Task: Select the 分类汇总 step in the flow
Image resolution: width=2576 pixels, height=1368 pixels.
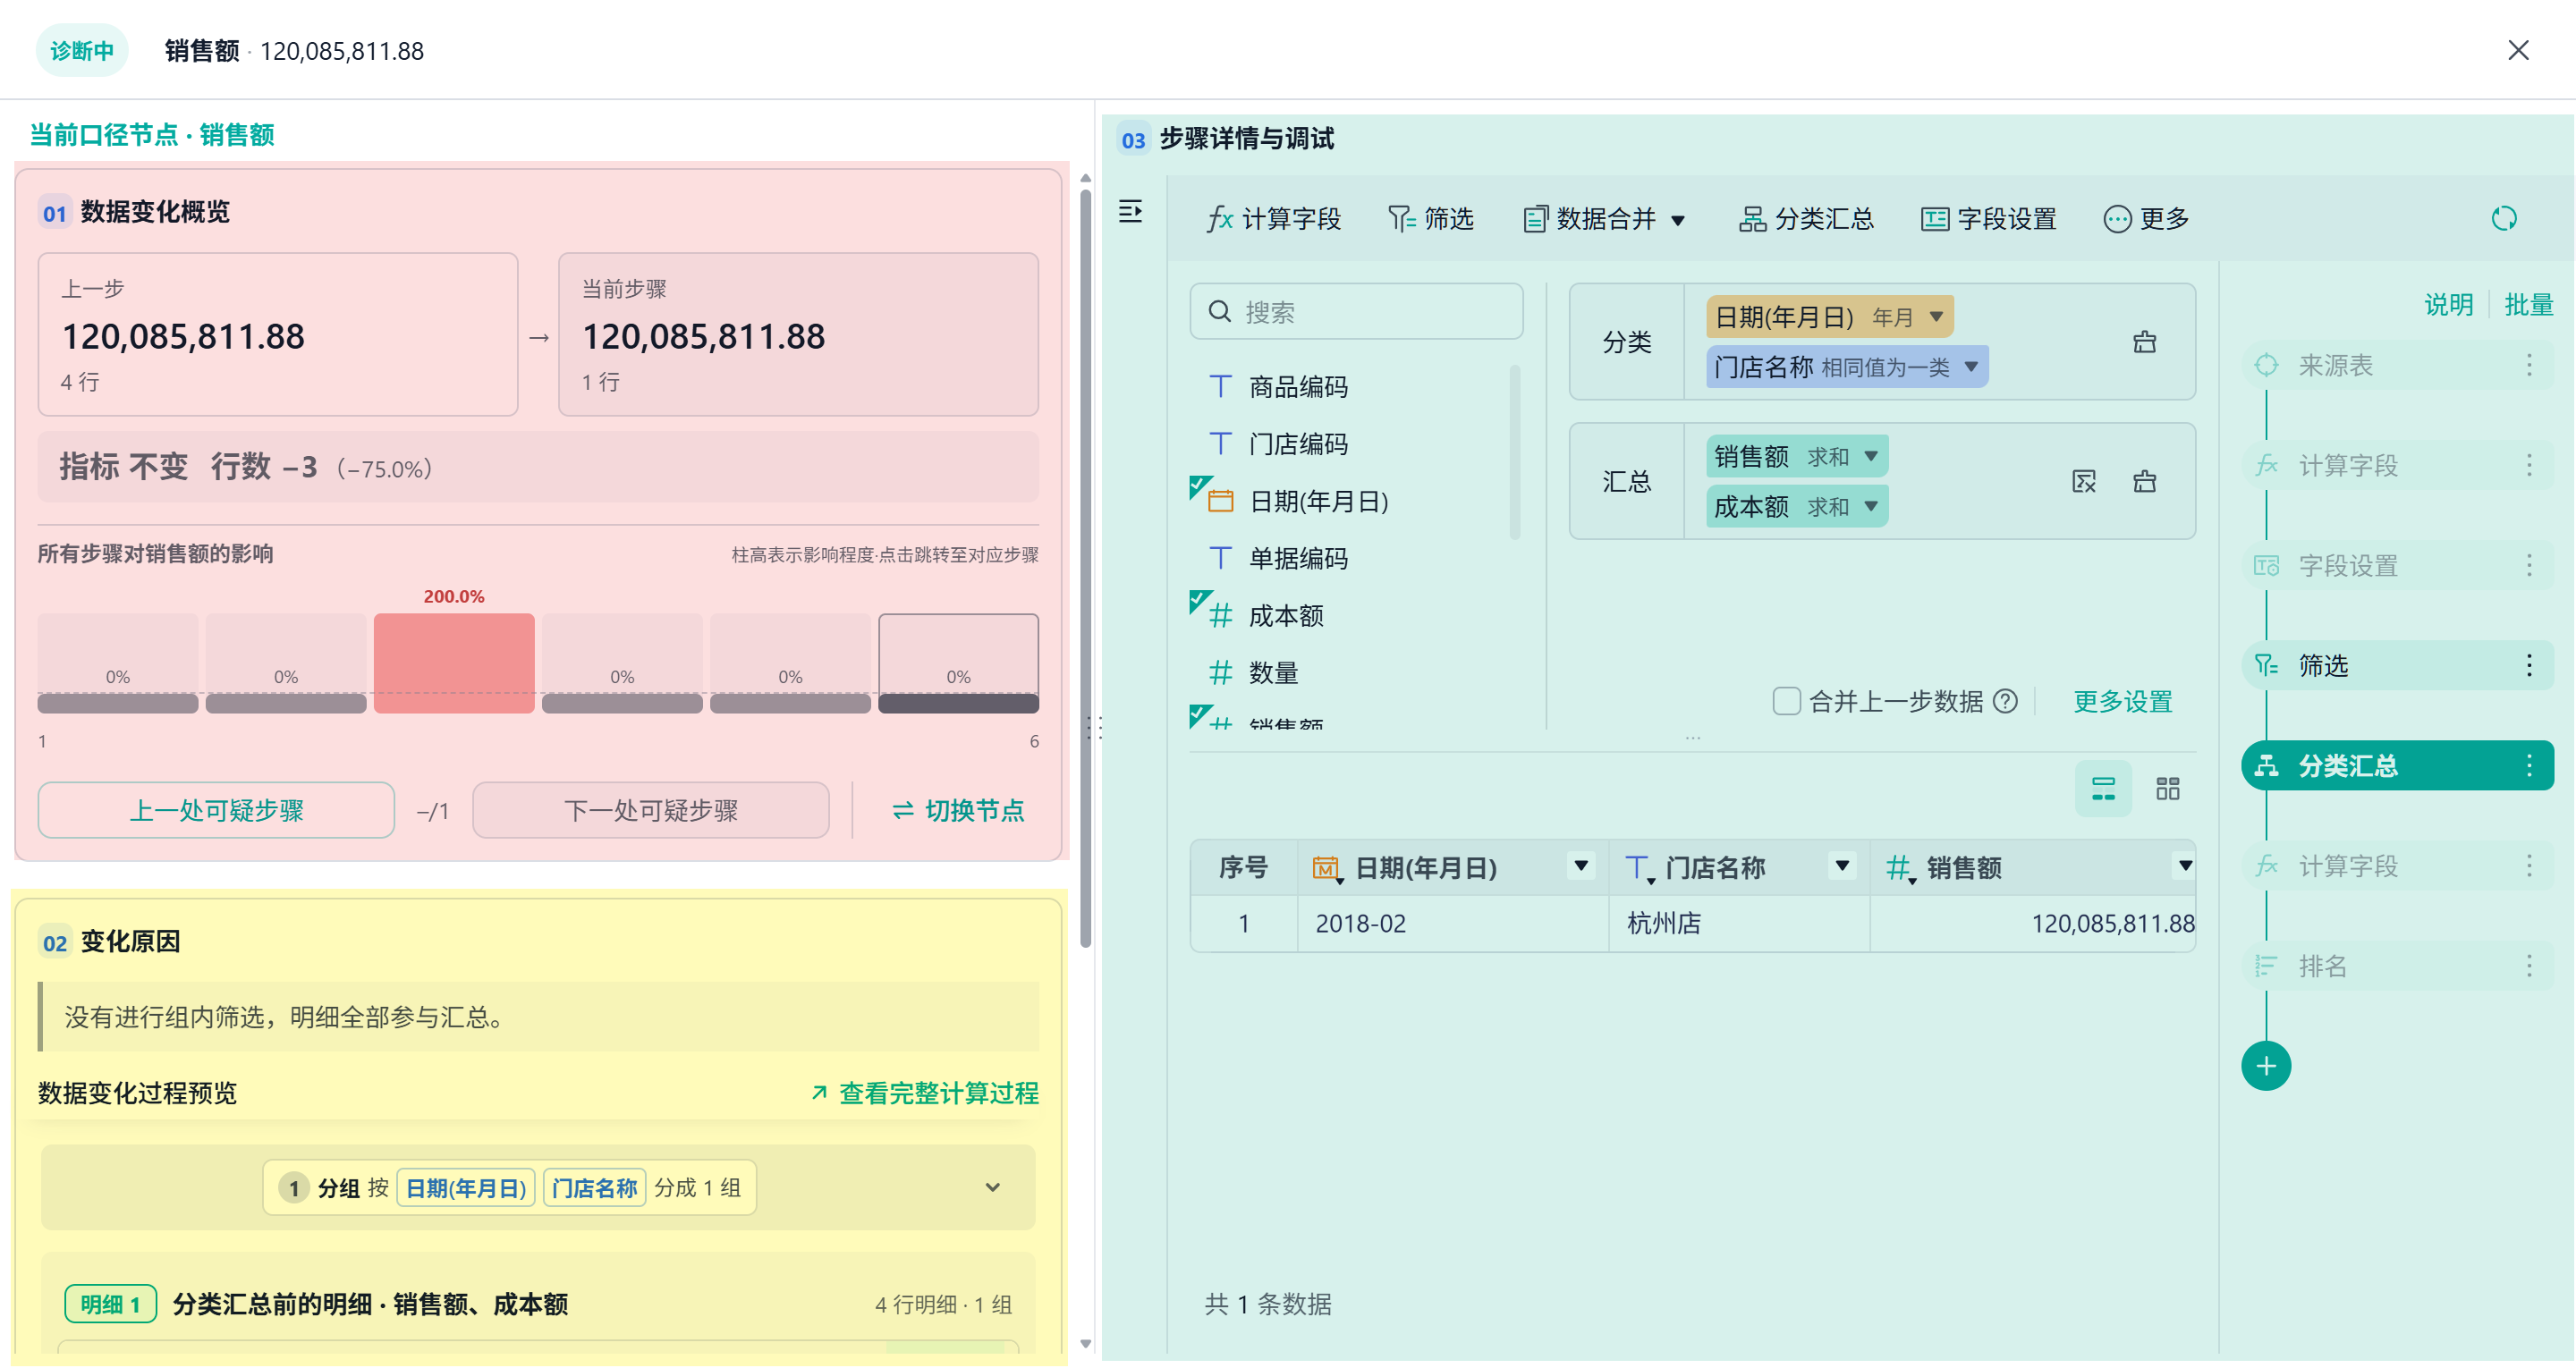Action: coord(2396,765)
